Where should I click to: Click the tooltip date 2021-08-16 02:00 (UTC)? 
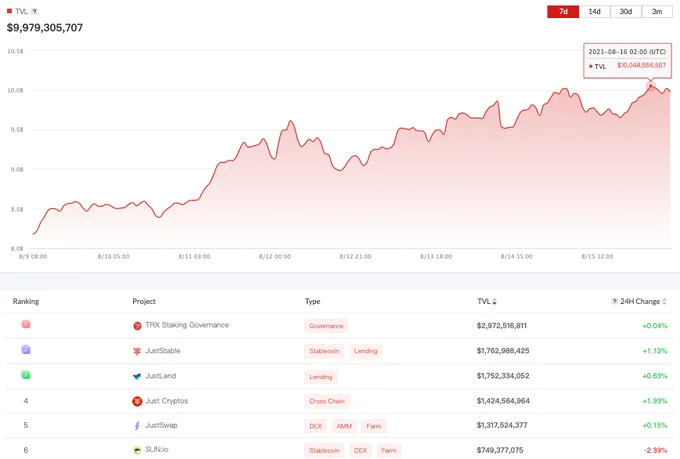coord(627,52)
